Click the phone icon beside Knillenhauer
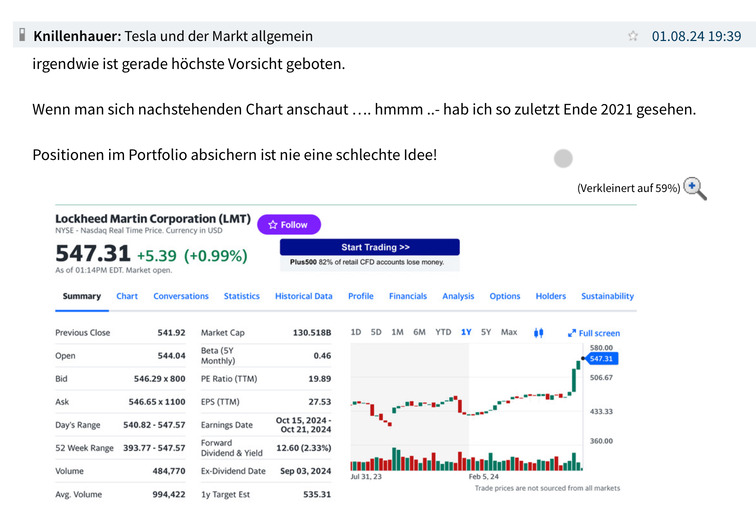 (22, 35)
